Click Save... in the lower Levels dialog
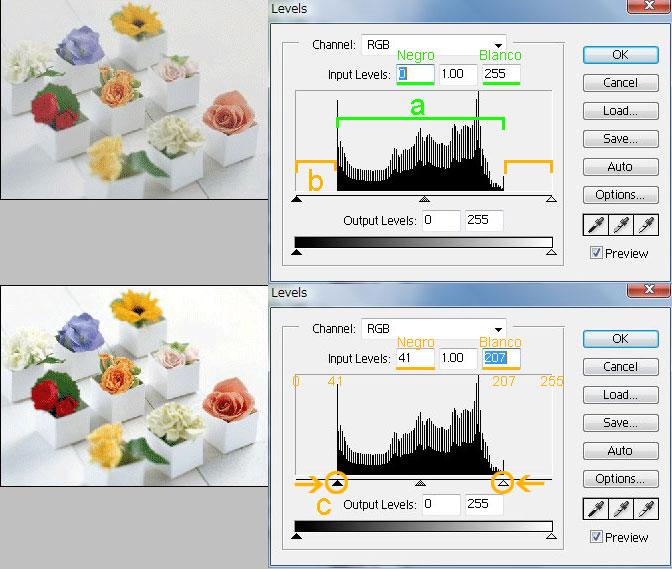The height and width of the screenshot is (569, 672). pyautogui.click(x=621, y=423)
